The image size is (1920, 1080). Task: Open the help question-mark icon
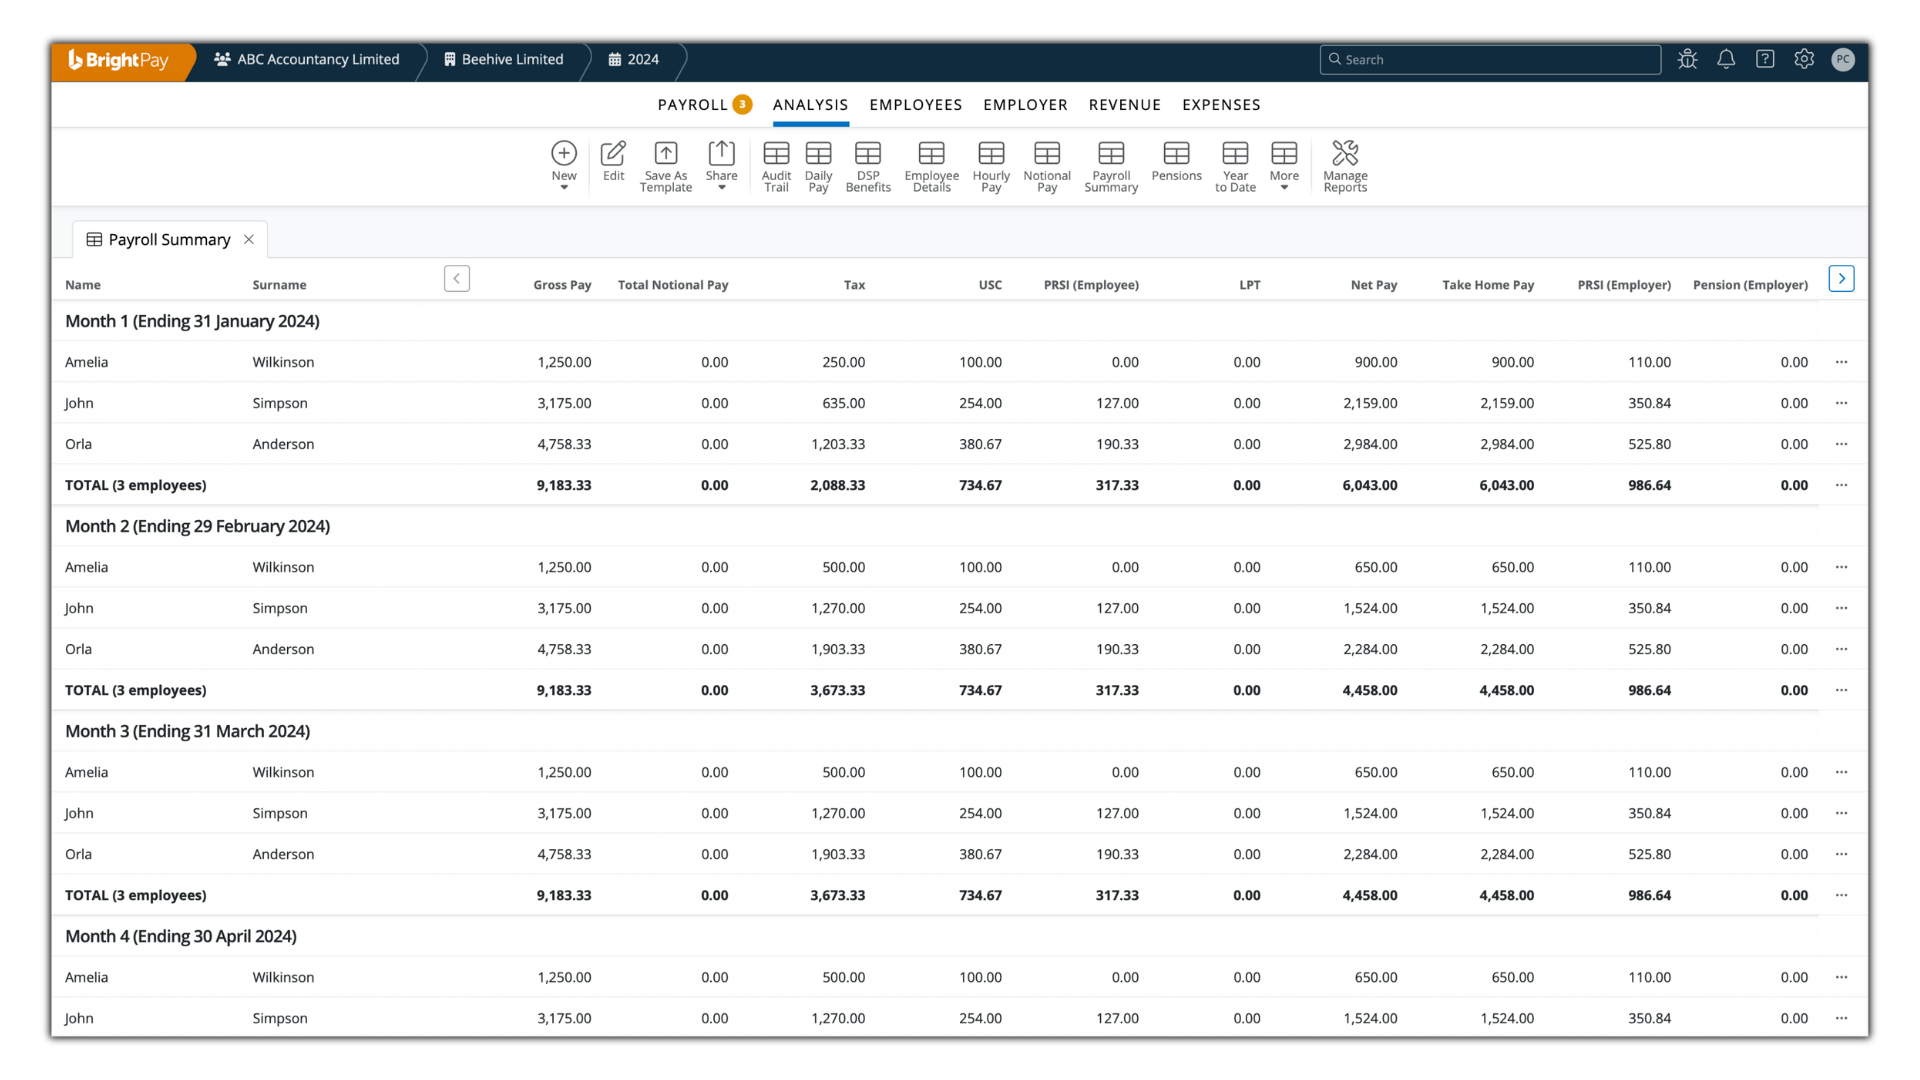1765,59
